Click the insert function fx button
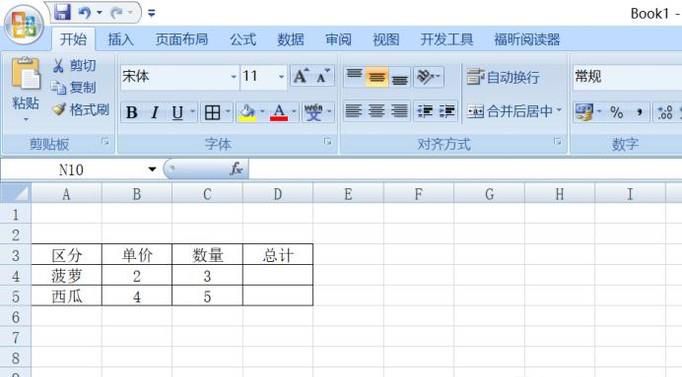Viewport: 682px width, 377px height. (x=236, y=169)
